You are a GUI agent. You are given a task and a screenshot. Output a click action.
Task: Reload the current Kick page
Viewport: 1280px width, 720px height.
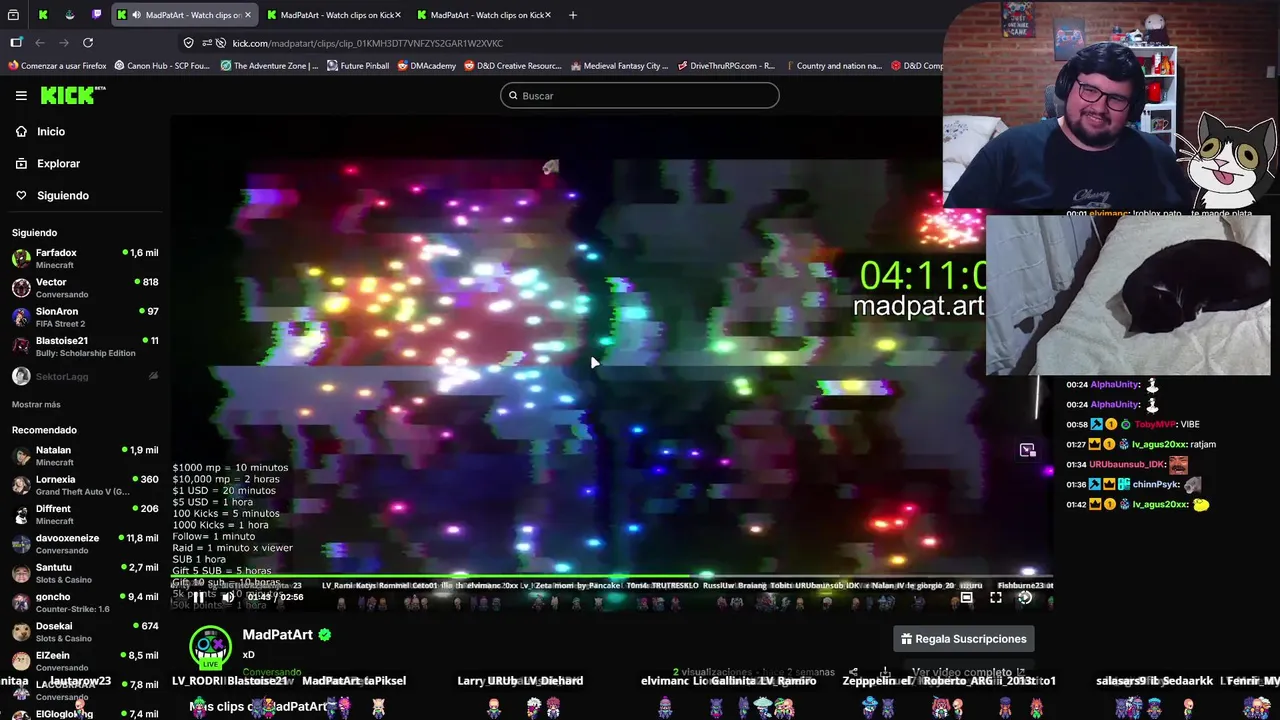pyautogui.click(x=88, y=43)
